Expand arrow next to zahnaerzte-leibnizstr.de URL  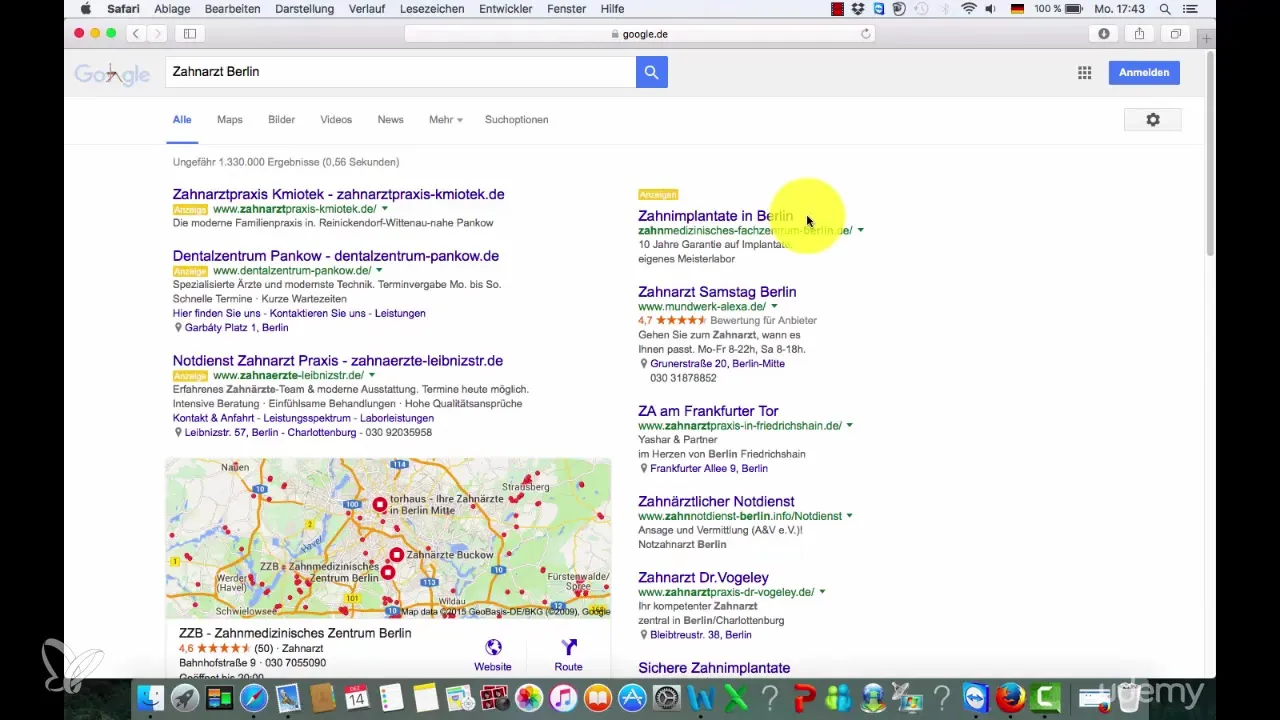pyautogui.click(x=370, y=376)
